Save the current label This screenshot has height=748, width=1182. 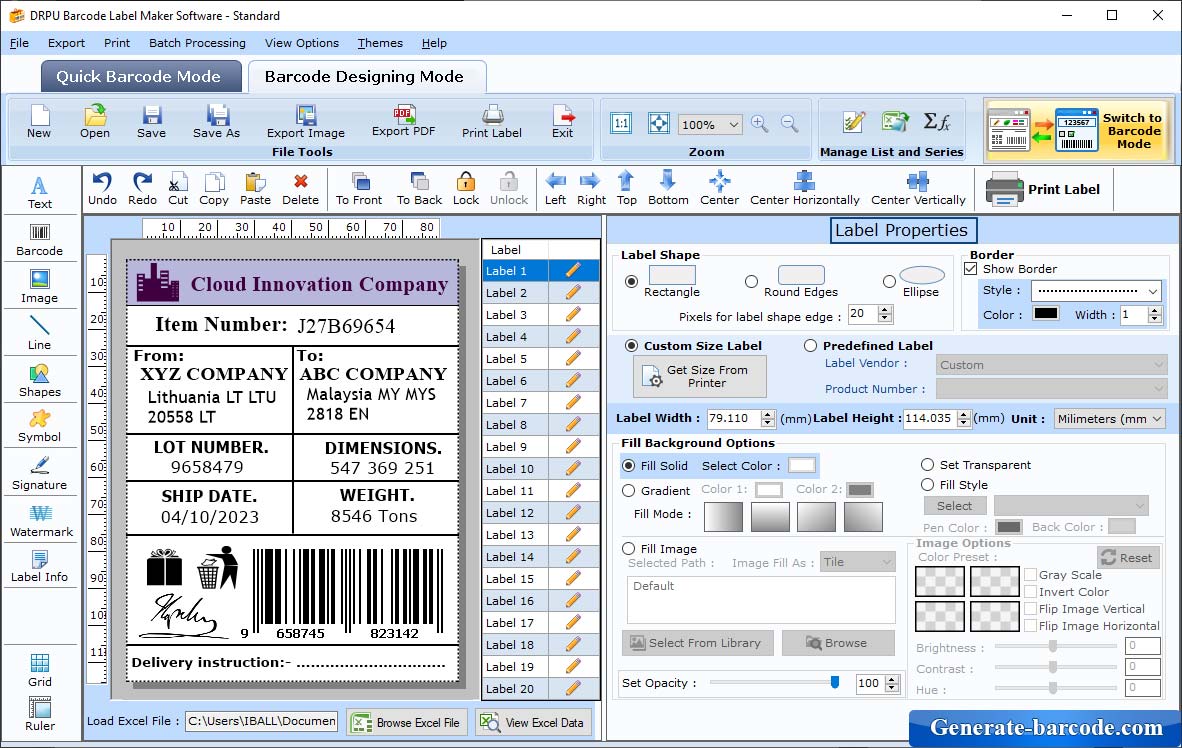click(152, 121)
